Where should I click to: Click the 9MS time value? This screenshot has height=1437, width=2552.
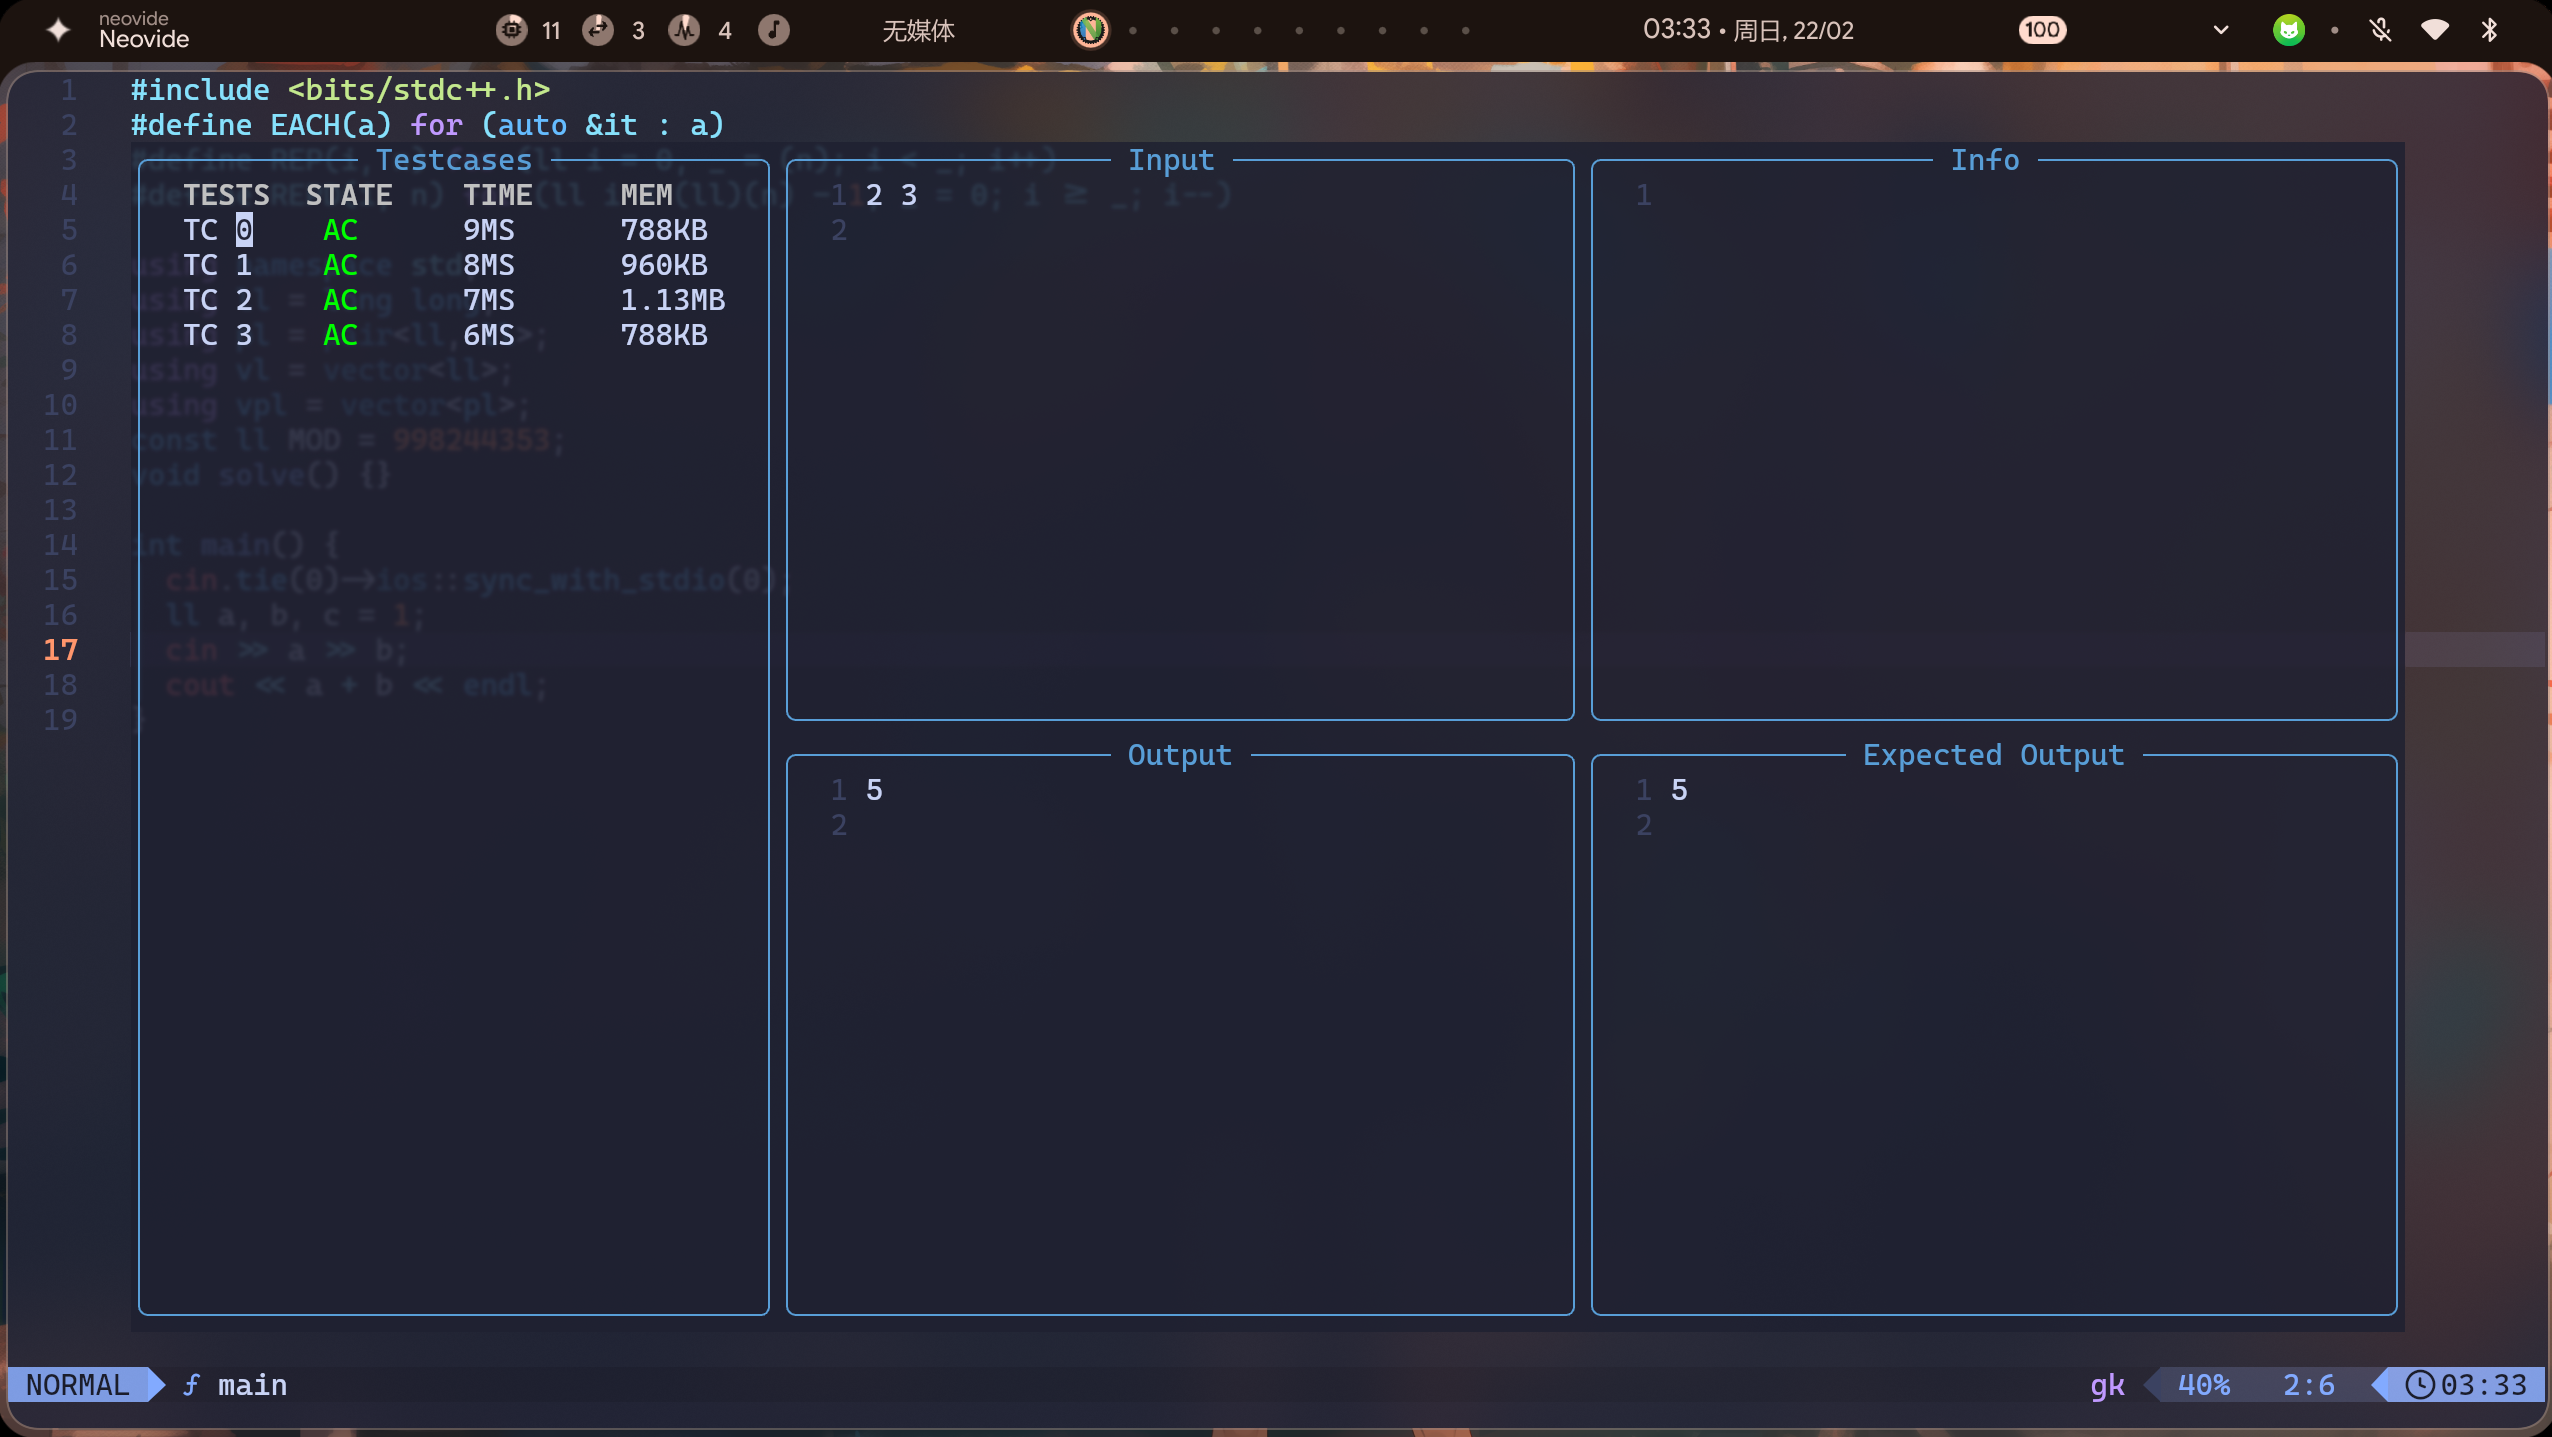(x=488, y=230)
